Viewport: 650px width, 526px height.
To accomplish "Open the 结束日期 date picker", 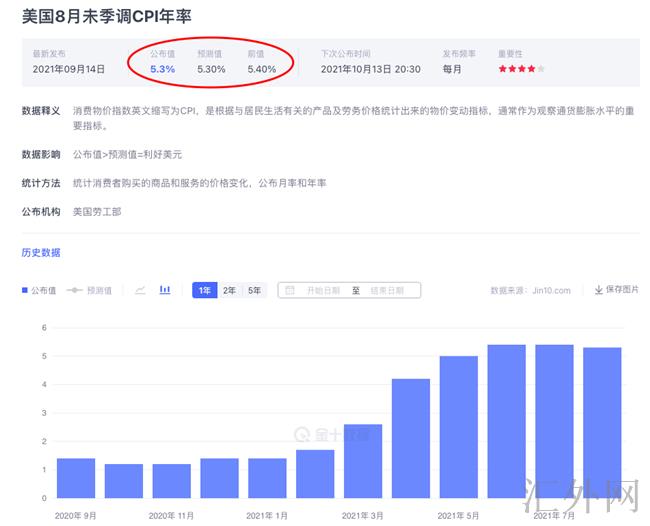I will pyautogui.click(x=386, y=290).
